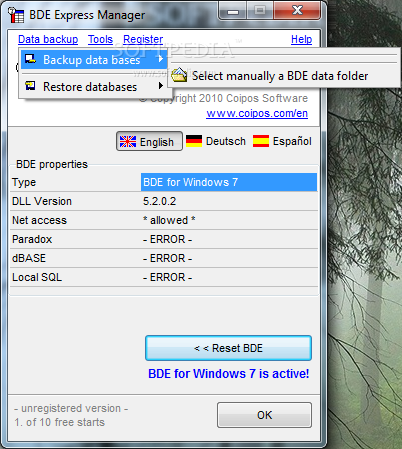
Task: Click the Spanish flag icon
Action: [261, 141]
